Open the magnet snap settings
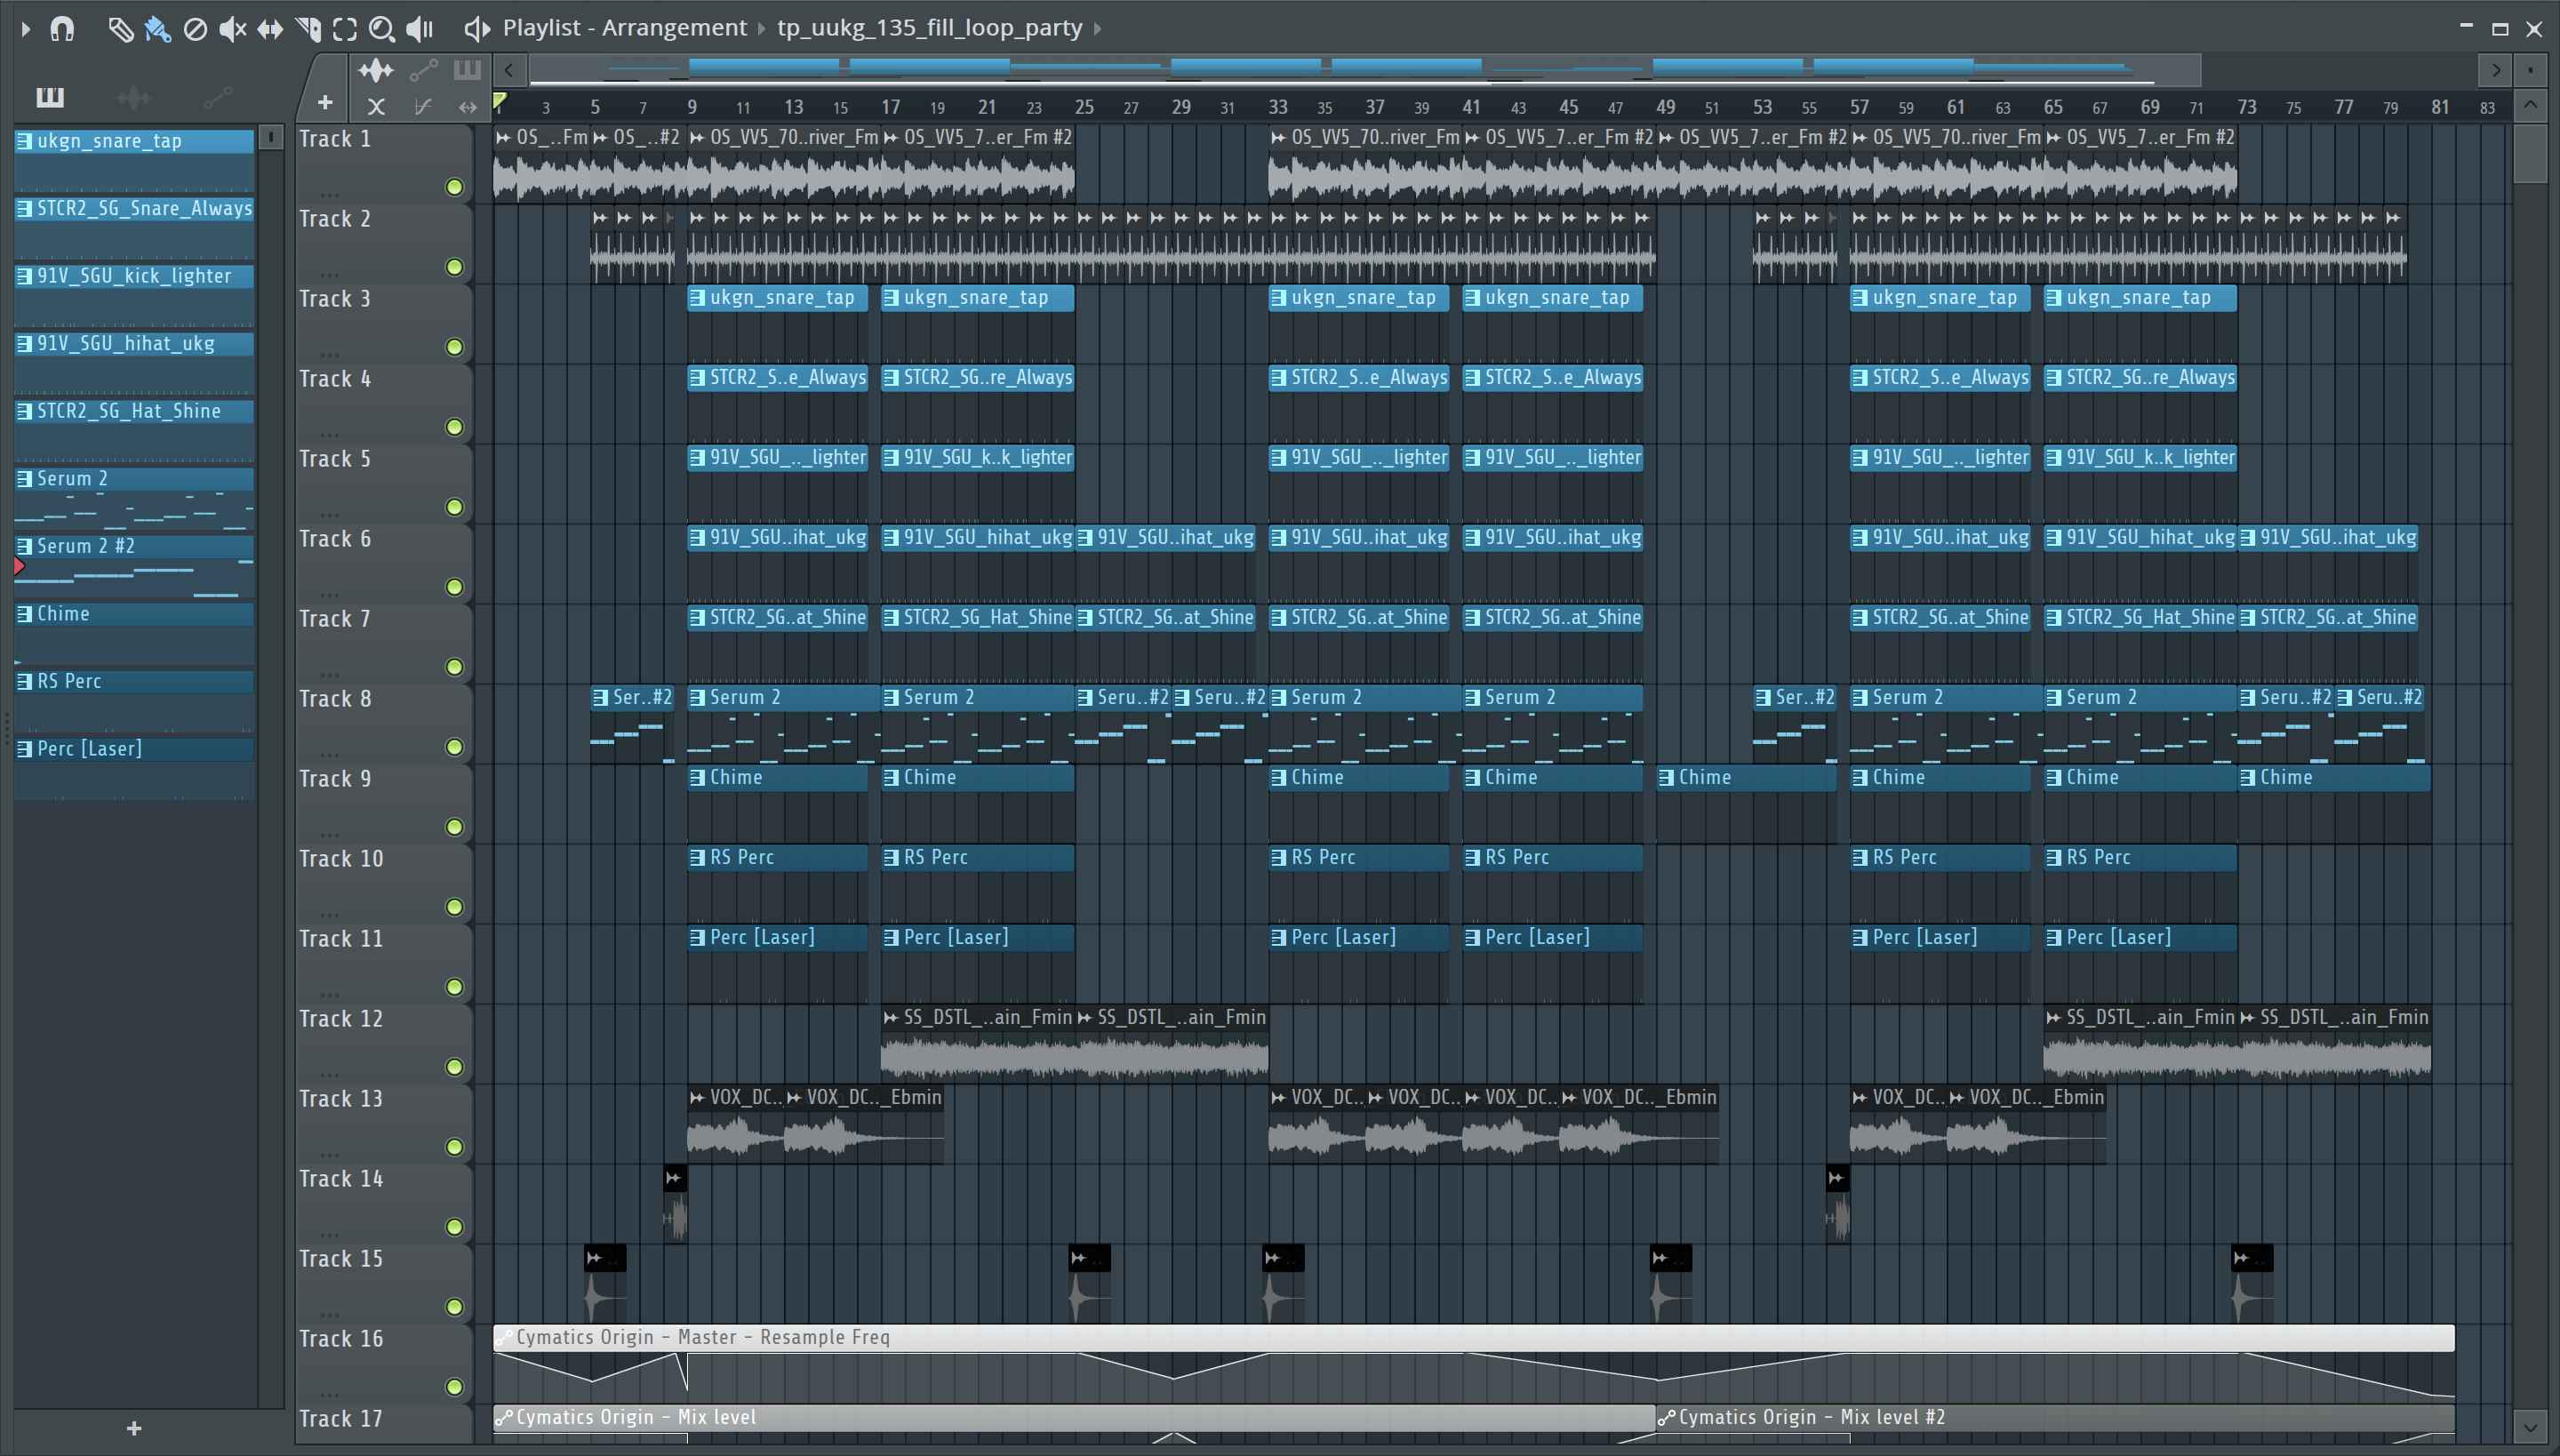 [62, 29]
